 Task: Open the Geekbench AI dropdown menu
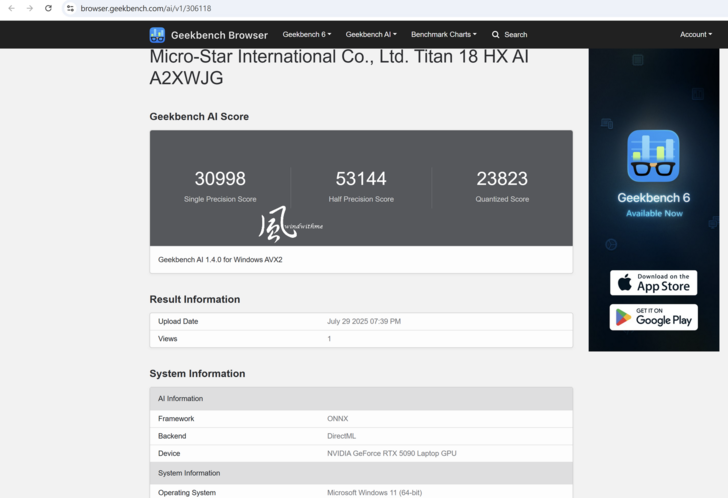370,34
